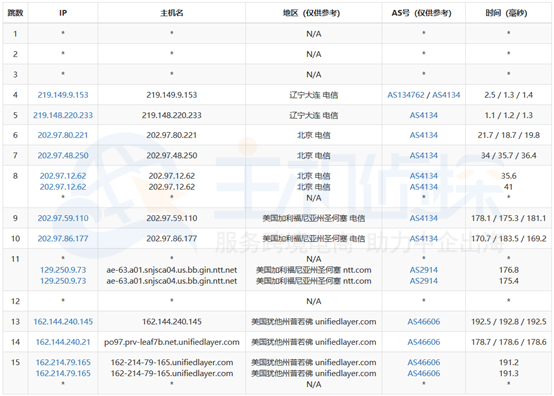Open AS4134 link in hop 9 row
Image resolution: width=554 pixels, height=396 pixels.
pyautogui.click(x=424, y=218)
